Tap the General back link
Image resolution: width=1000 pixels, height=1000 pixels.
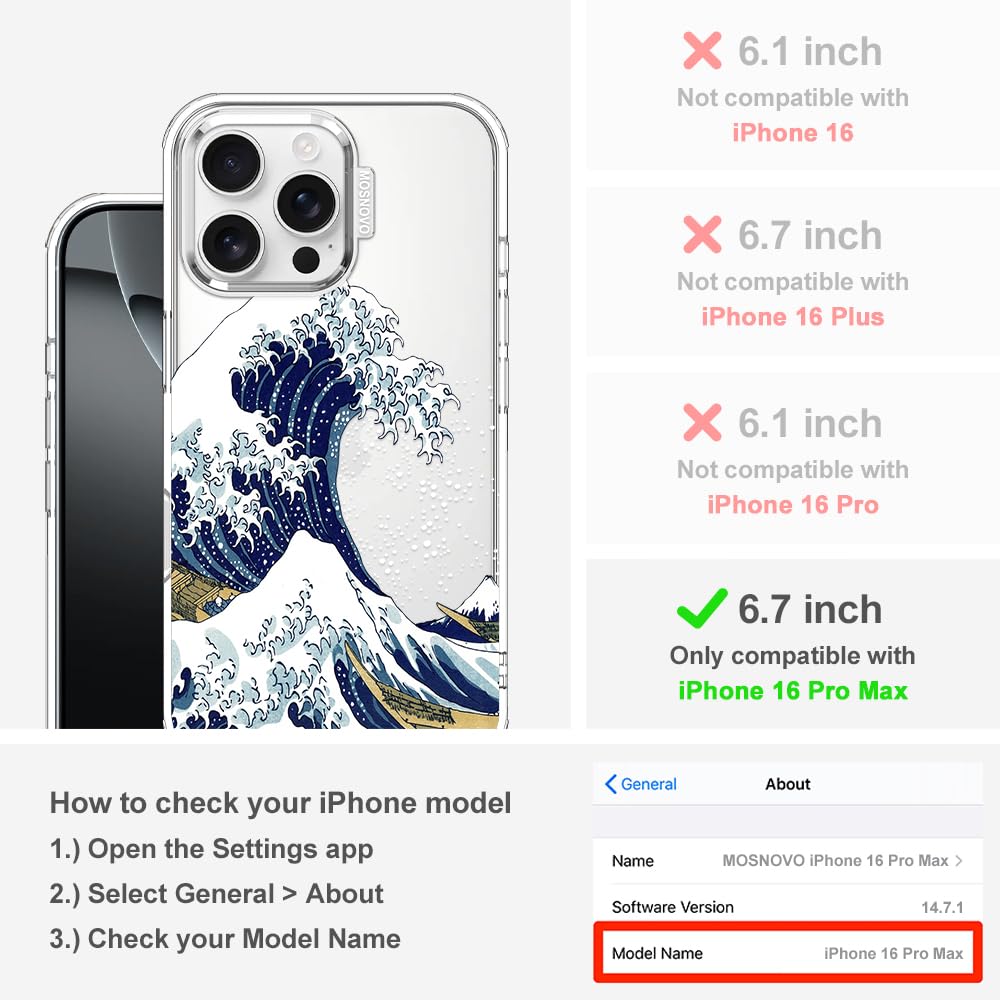[641, 784]
